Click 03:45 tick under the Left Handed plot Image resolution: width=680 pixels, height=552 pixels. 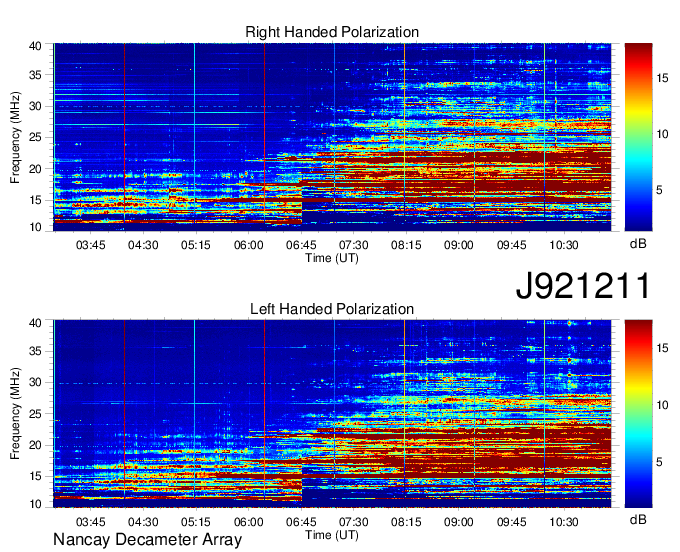point(91,522)
